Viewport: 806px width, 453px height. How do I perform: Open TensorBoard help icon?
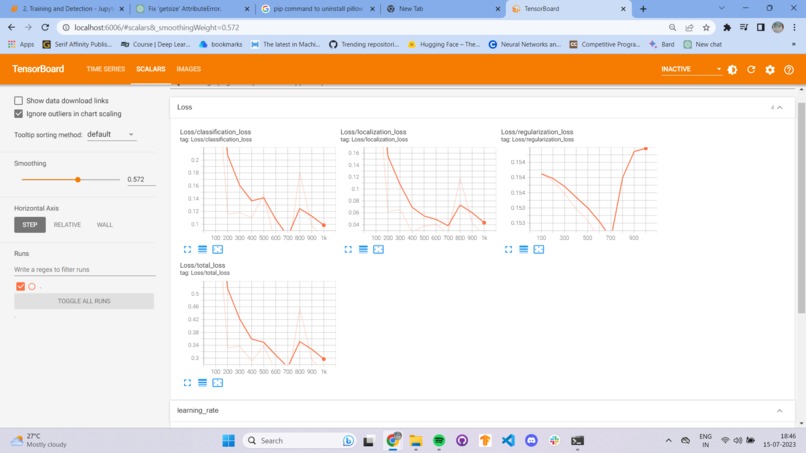click(789, 69)
